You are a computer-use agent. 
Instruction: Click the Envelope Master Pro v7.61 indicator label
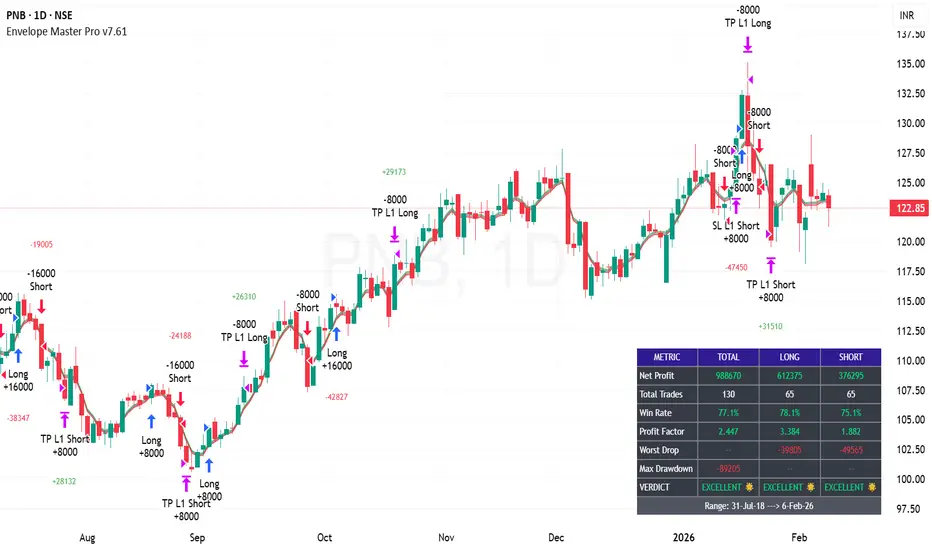pos(67,31)
